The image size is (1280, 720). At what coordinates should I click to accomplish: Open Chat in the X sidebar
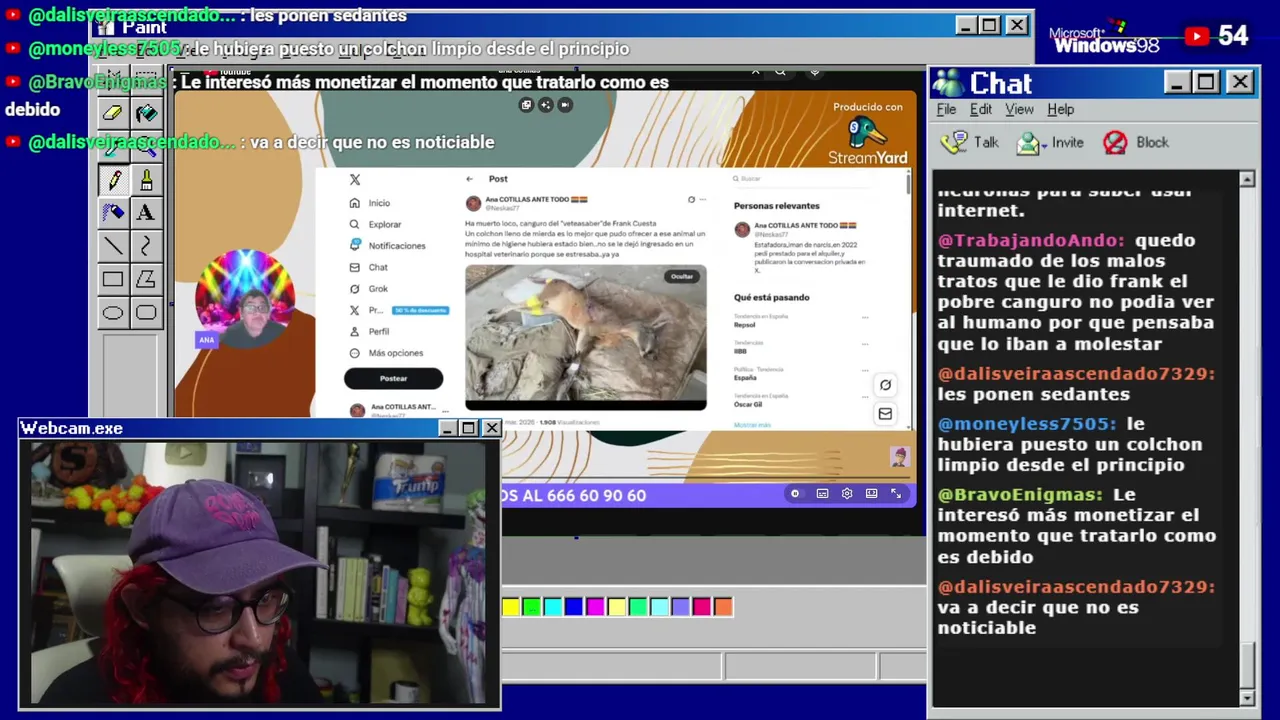point(368,267)
